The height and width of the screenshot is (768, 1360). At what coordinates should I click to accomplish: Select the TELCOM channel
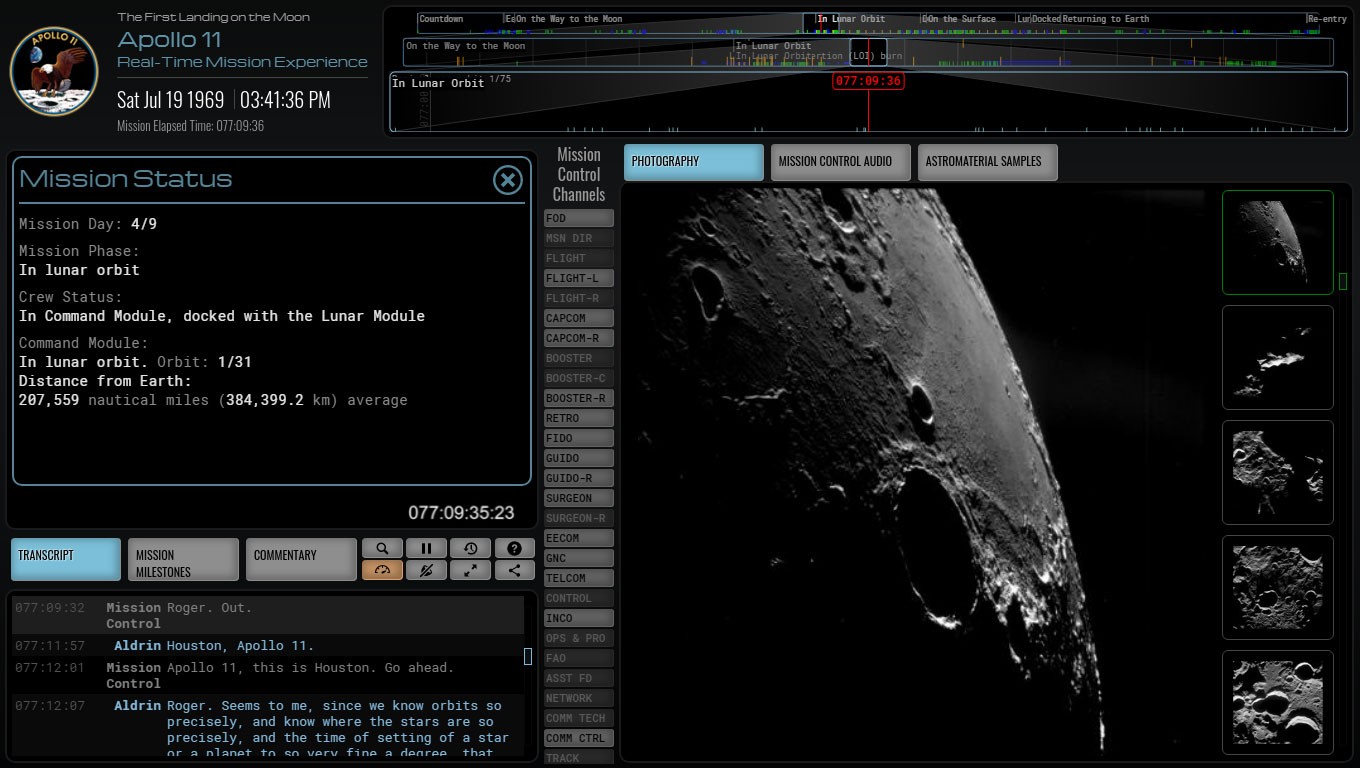coord(579,578)
